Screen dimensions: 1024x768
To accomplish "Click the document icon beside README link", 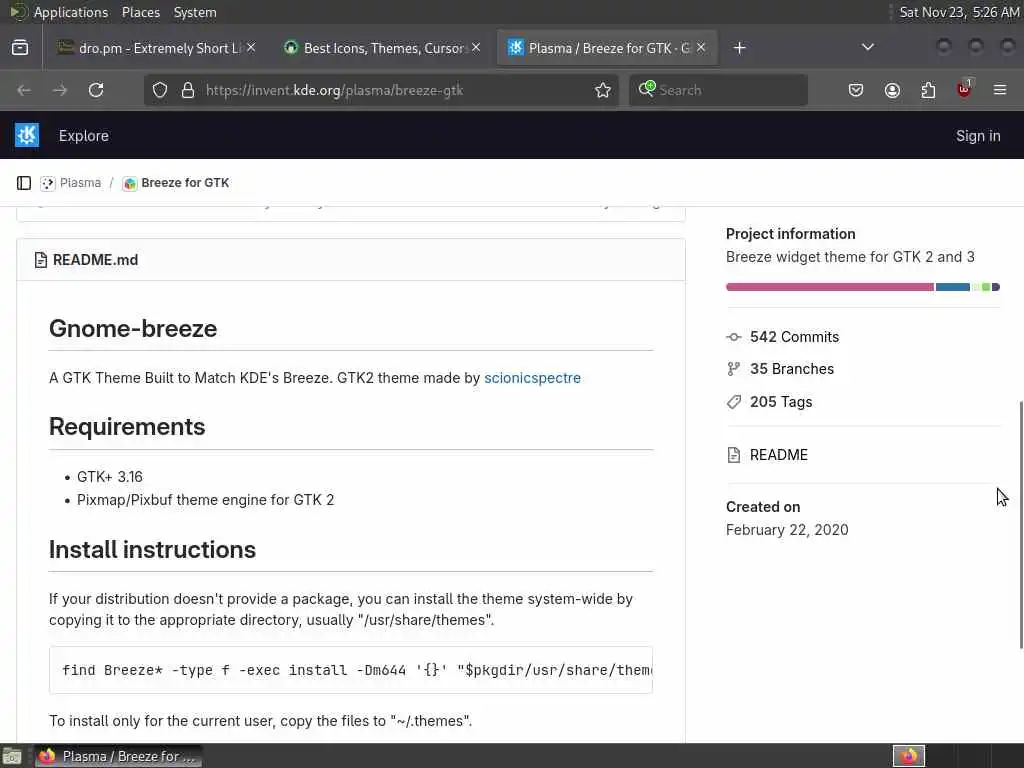I will 733,455.
